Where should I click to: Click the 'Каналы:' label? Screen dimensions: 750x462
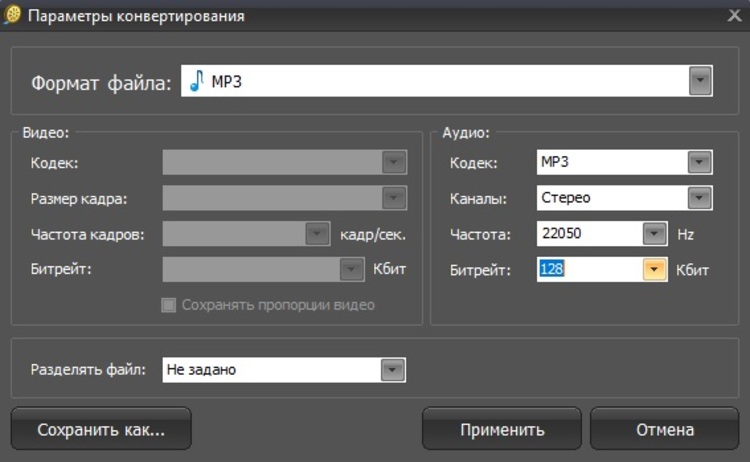click(478, 198)
